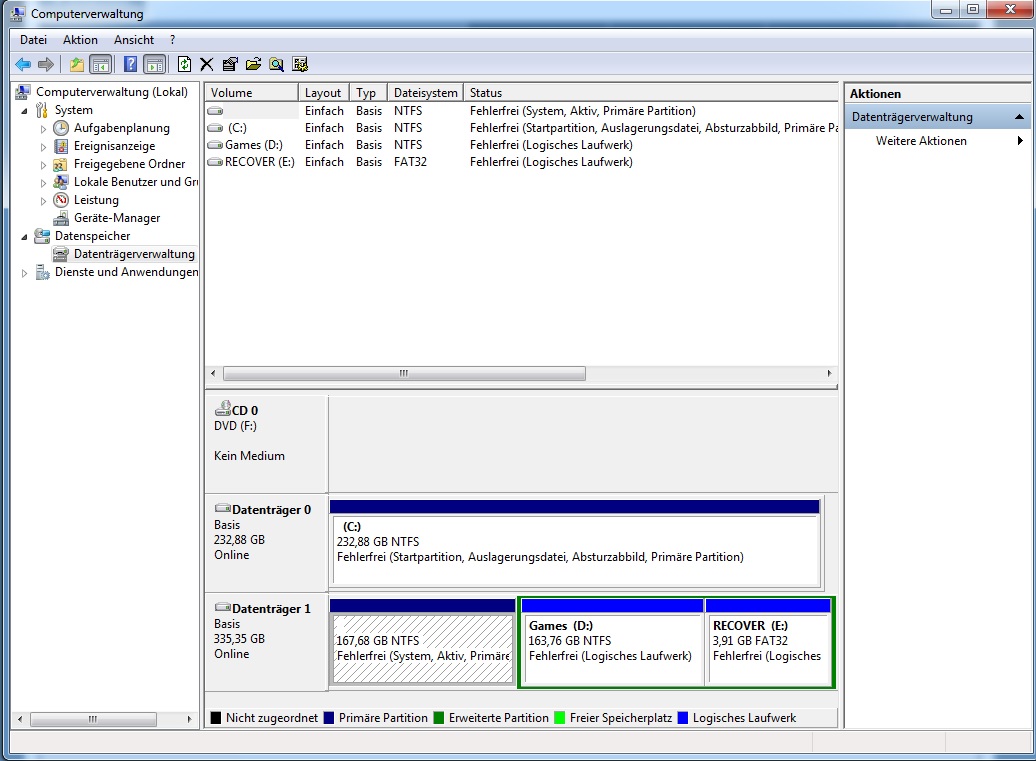The image size is (1036, 761).
Task: Toggle the console tree pane button
Action: [x=100, y=64]
